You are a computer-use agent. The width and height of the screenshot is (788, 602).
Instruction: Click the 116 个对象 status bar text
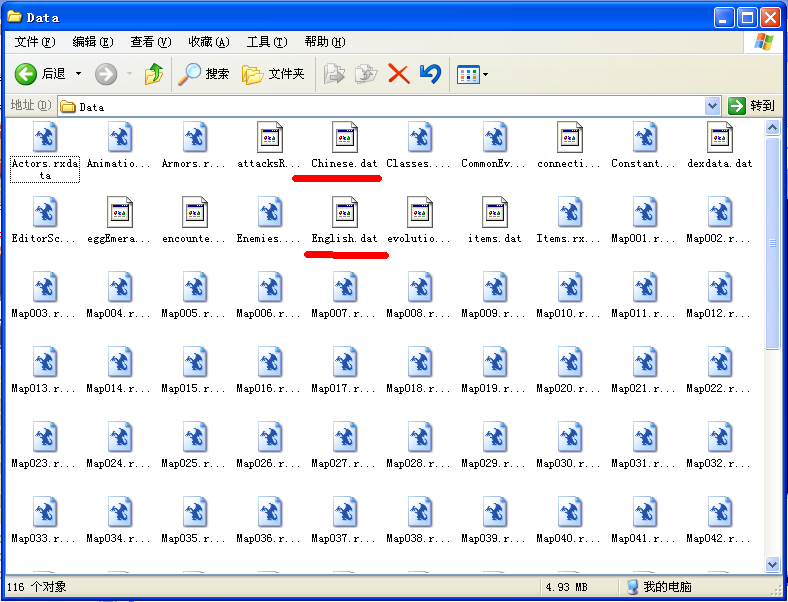[37, 587]
